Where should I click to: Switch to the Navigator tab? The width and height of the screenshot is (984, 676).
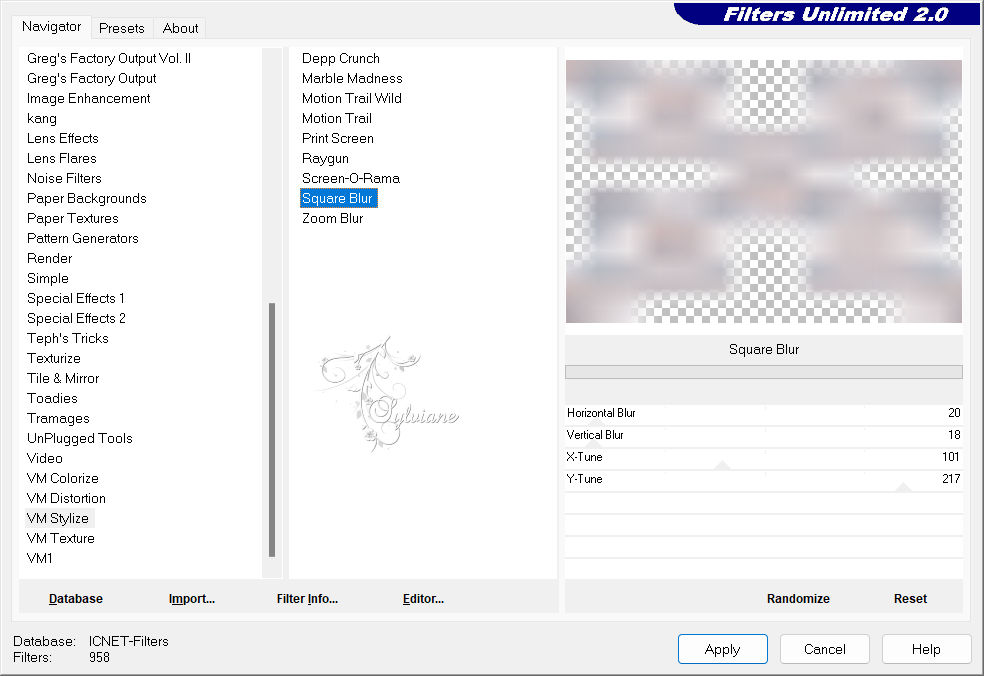(x=51, y=27)
